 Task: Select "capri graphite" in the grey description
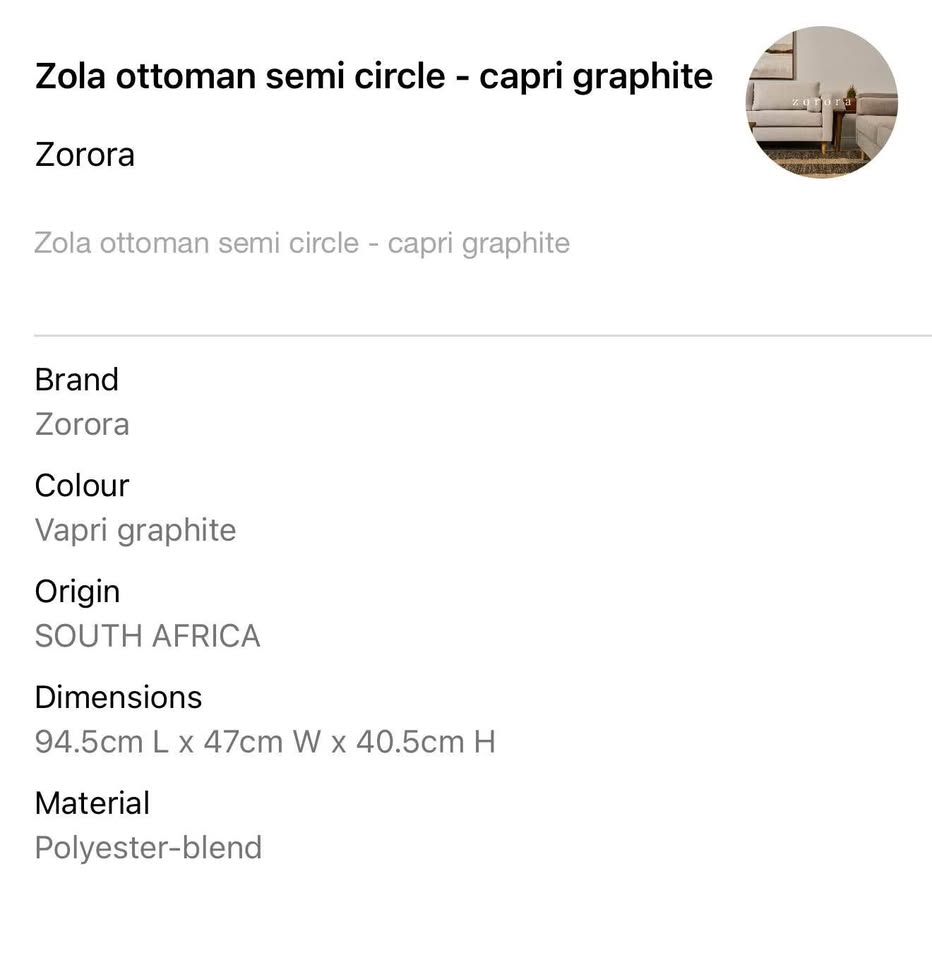coord(478,243)
